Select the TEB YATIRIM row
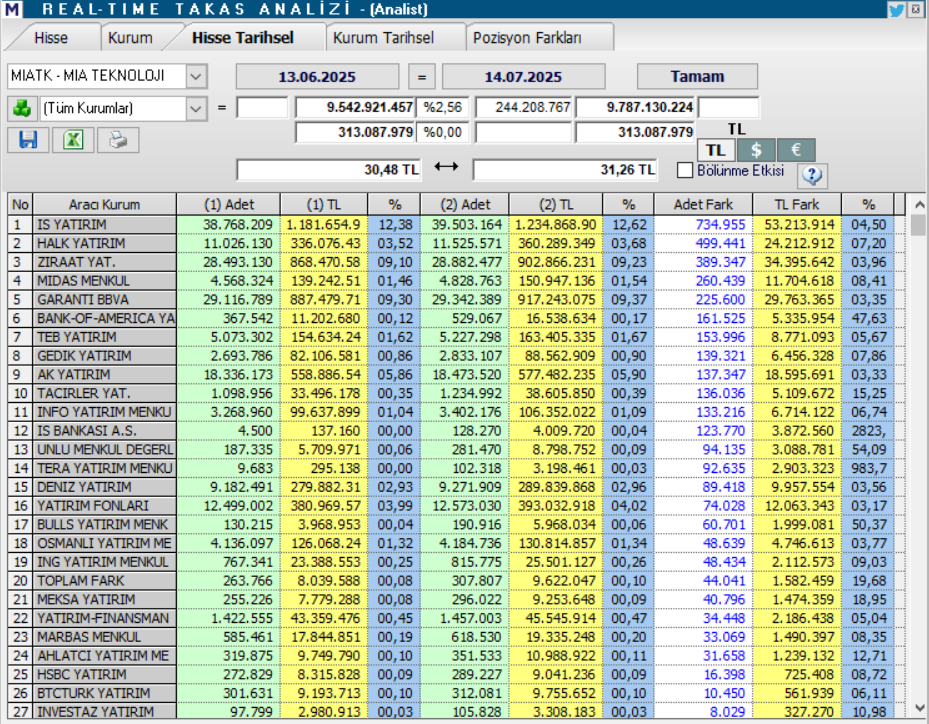The width and height of the screenshot is (929, 724). point(456,337)
